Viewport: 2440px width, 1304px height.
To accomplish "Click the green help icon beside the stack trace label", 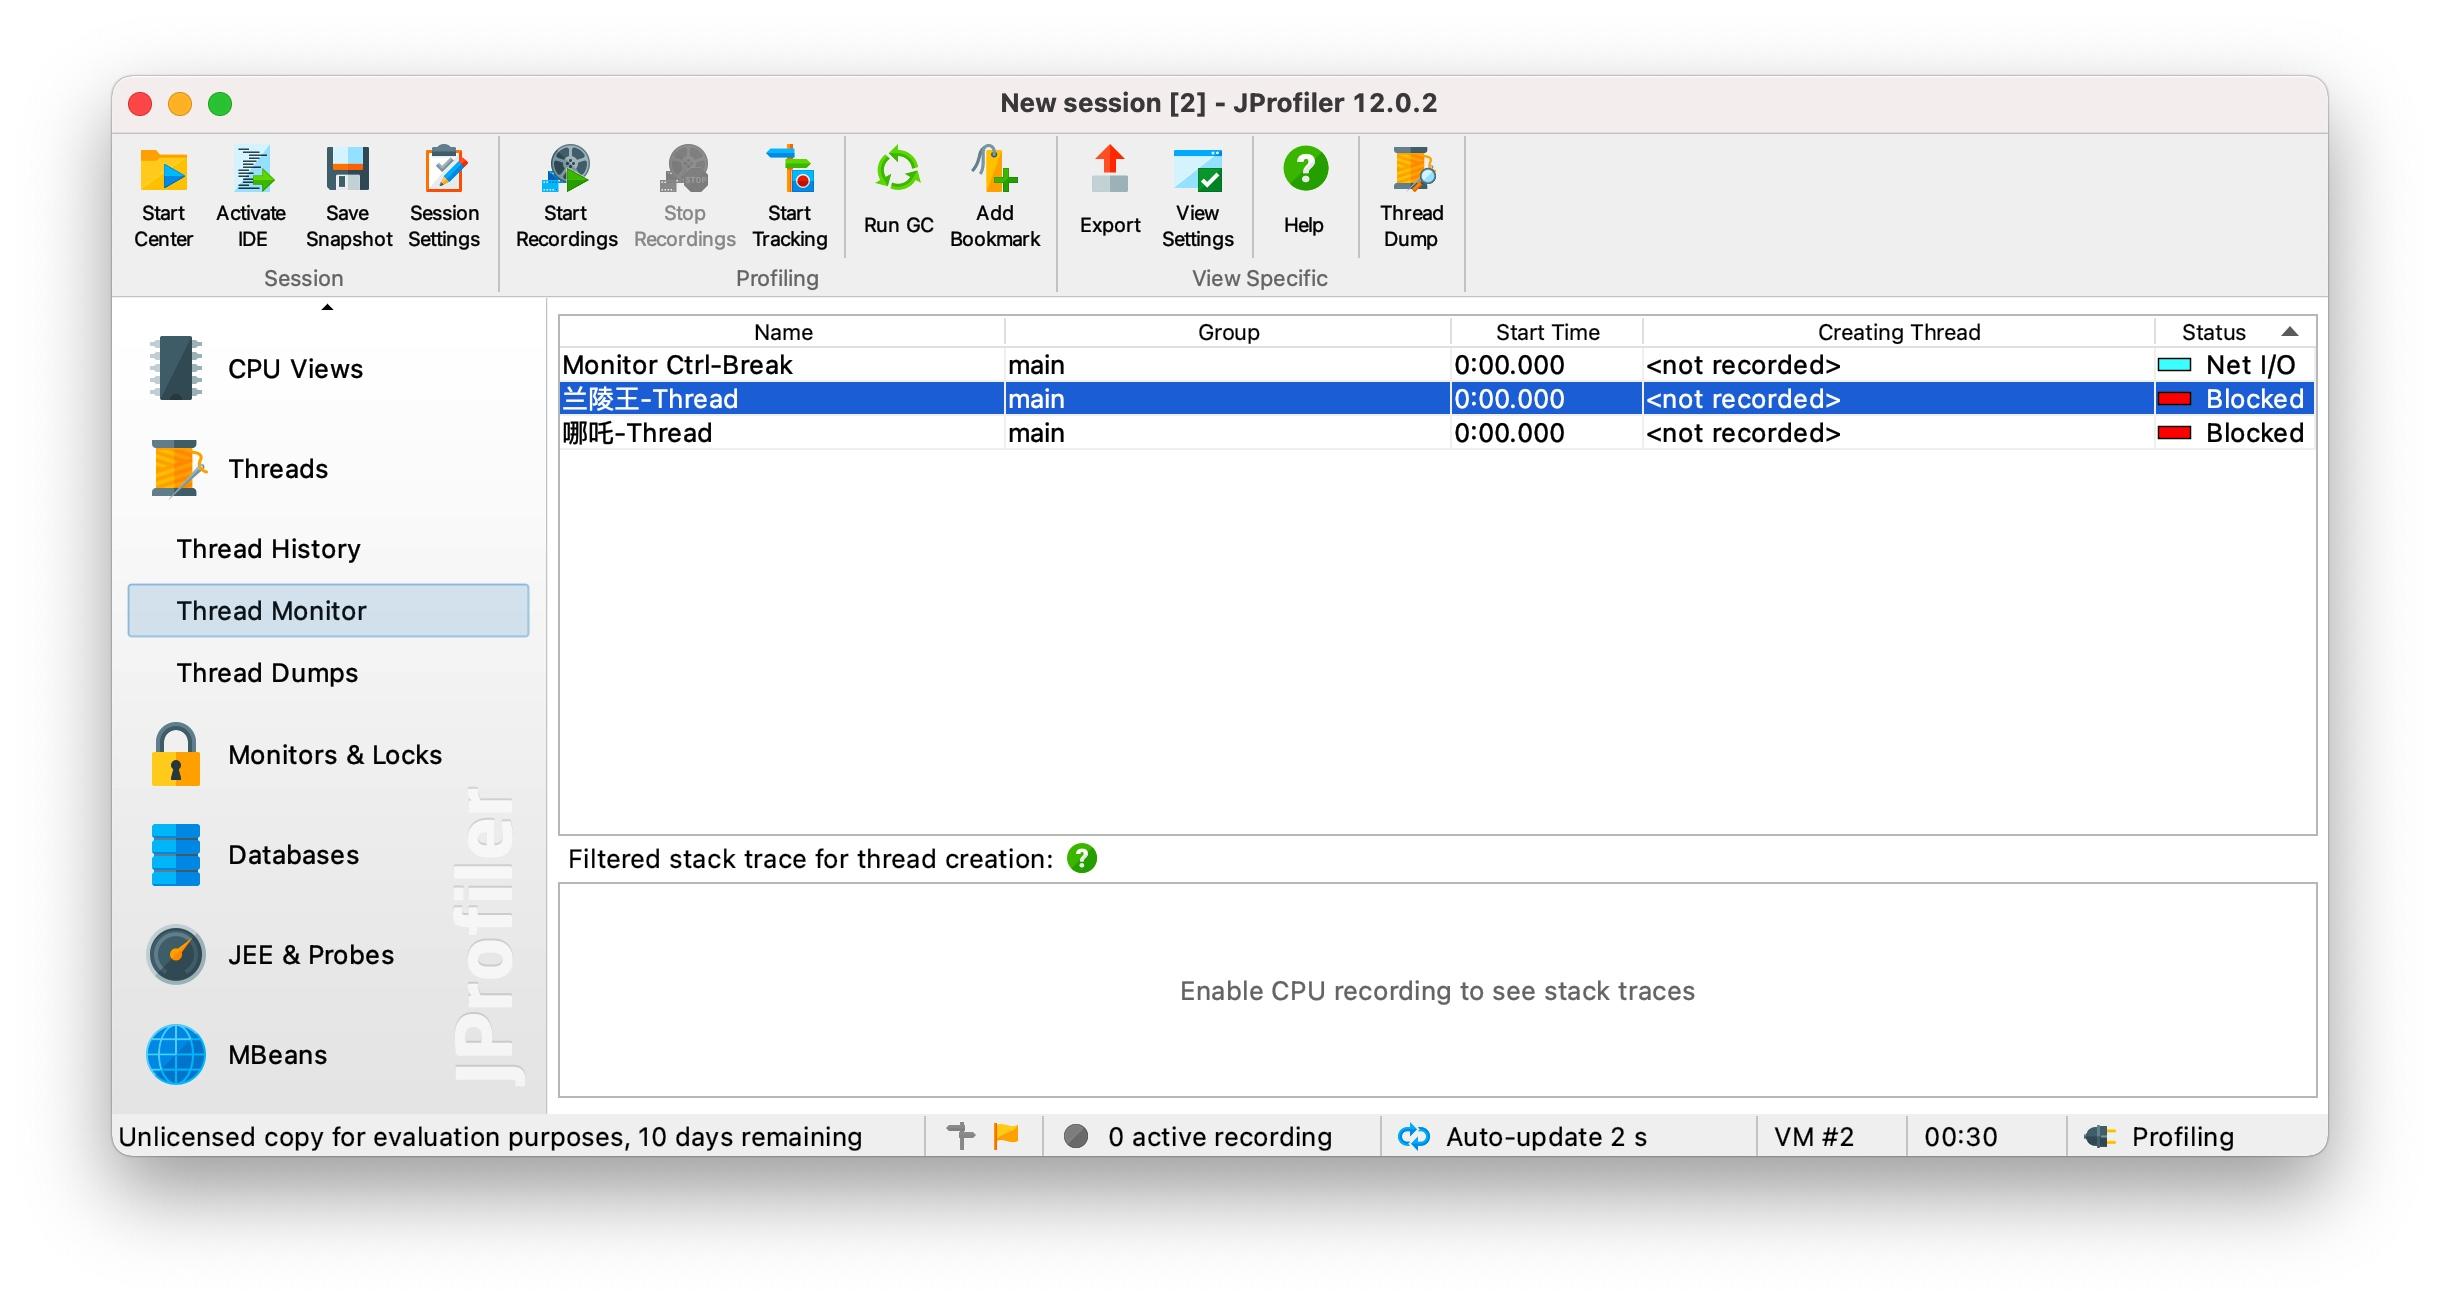I will [x=1082, y=858].
